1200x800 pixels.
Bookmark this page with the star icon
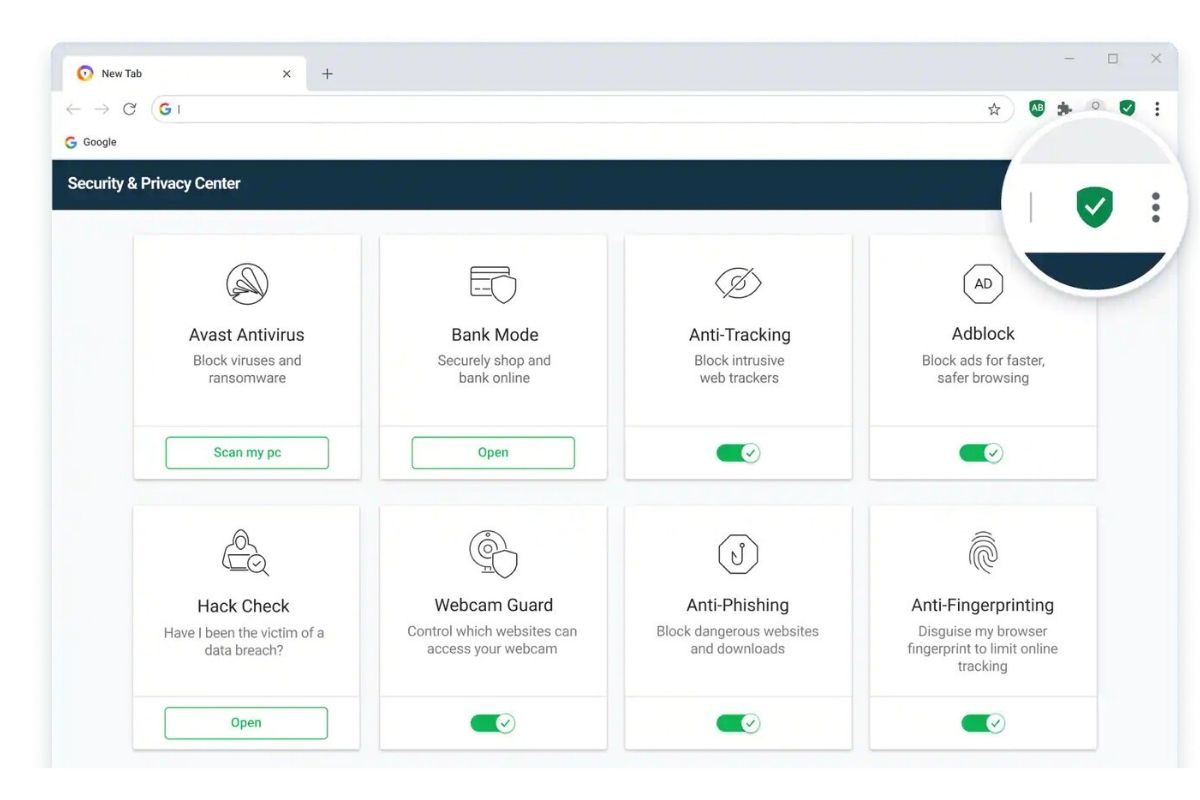(x=994, y=109)
